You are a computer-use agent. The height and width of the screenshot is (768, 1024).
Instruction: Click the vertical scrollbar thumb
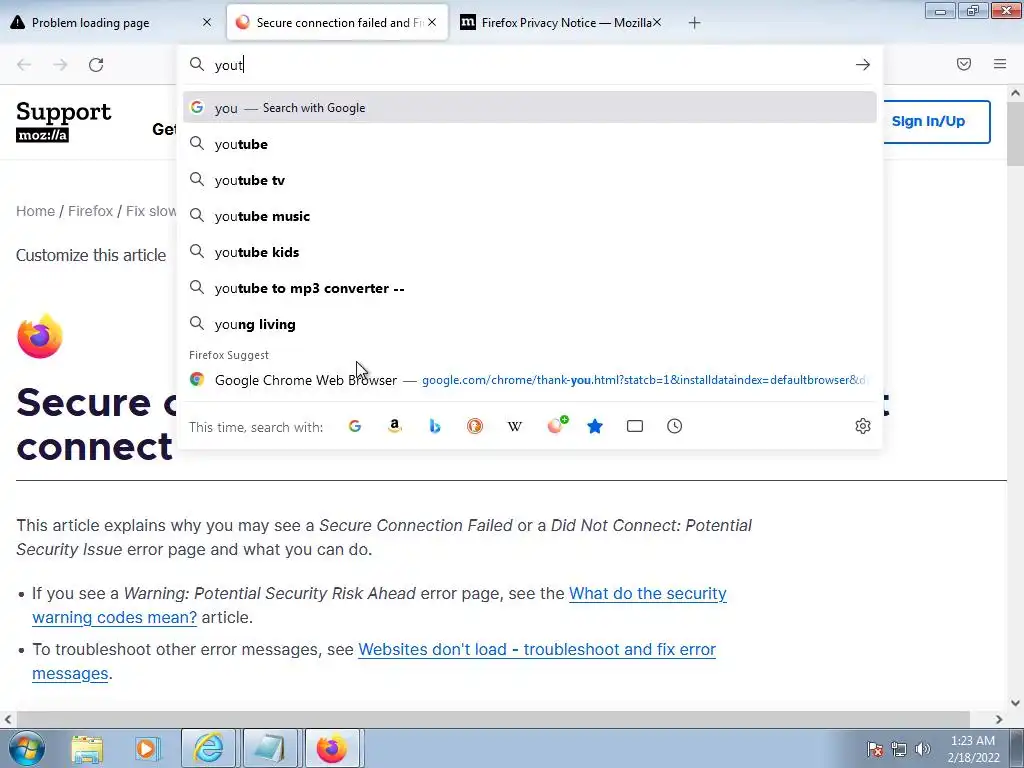pyautogui.click(x=1015, y=134)
